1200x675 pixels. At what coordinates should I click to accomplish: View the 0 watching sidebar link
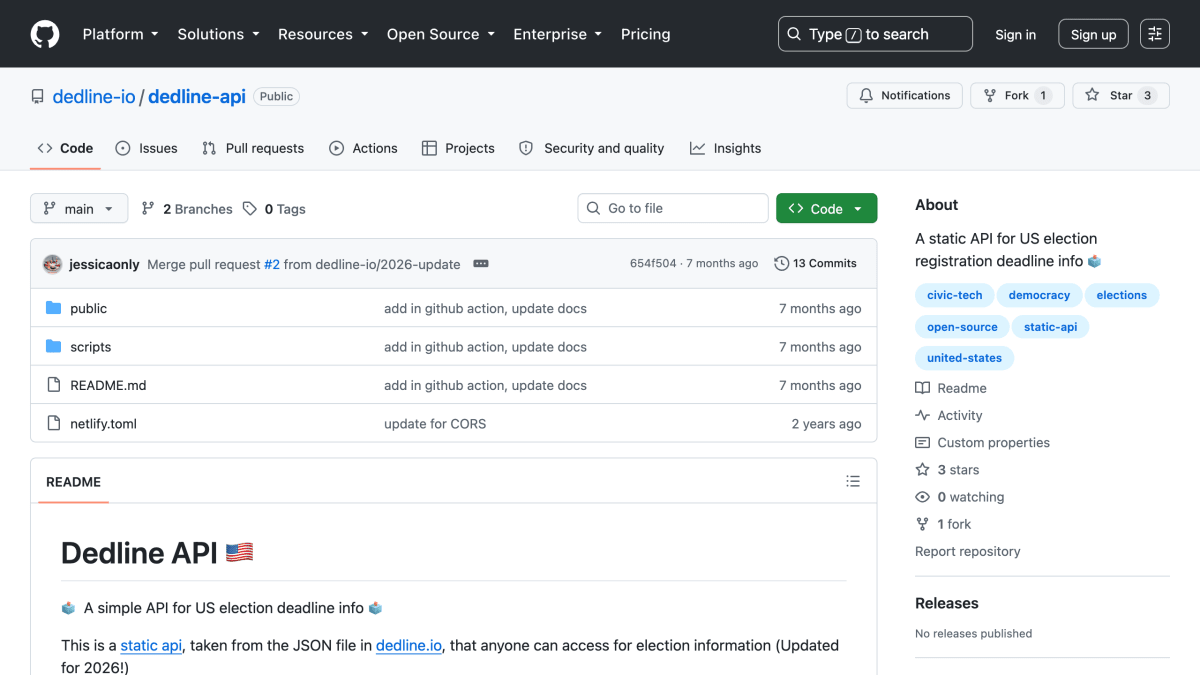(x=960, y=497)
